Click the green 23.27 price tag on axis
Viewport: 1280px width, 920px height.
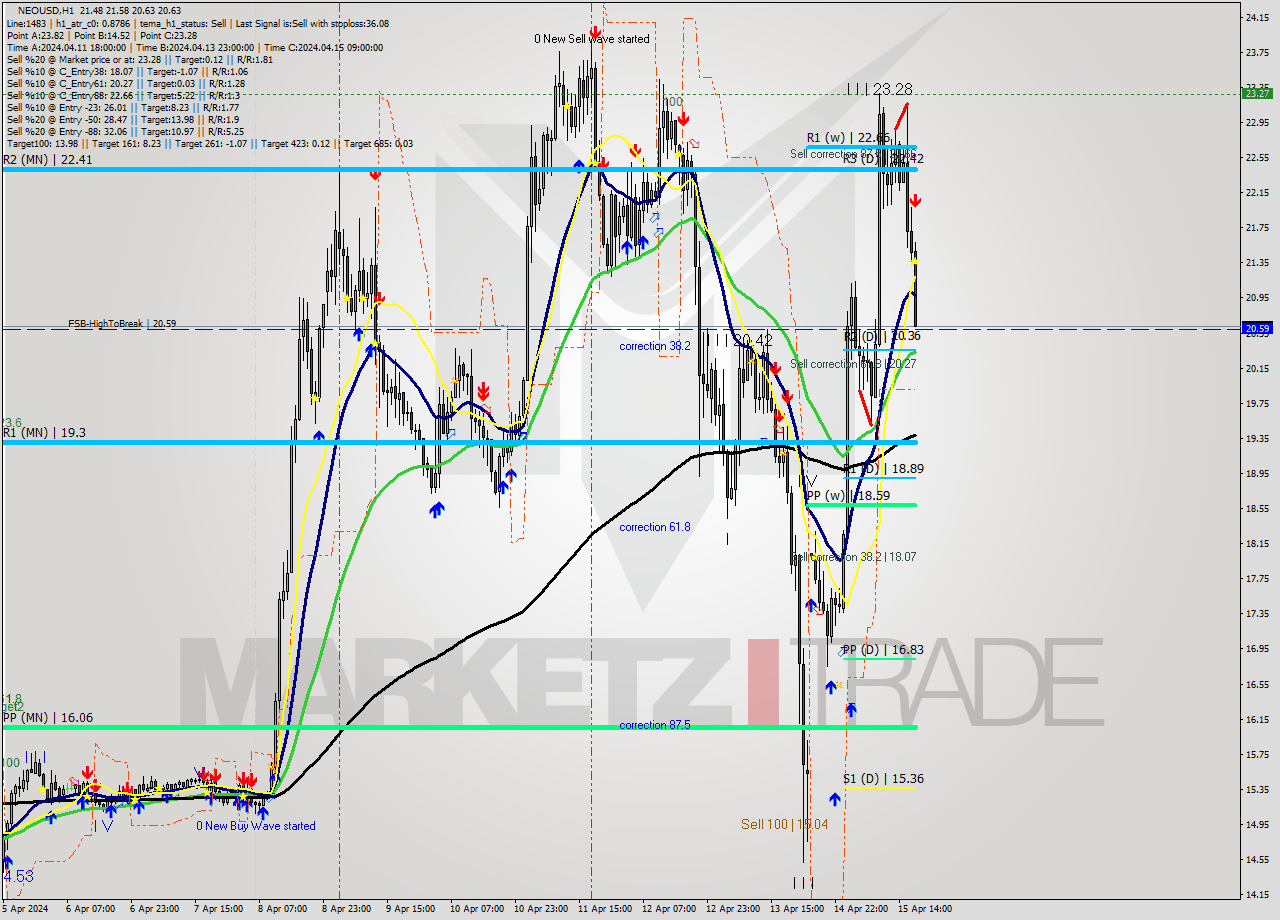click(1257, 93)
